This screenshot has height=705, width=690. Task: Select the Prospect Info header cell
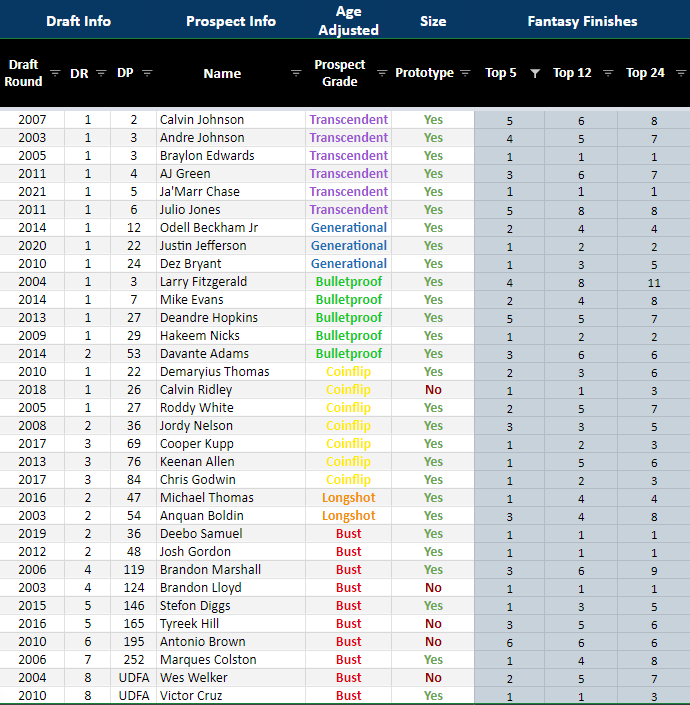click(231, 21)
